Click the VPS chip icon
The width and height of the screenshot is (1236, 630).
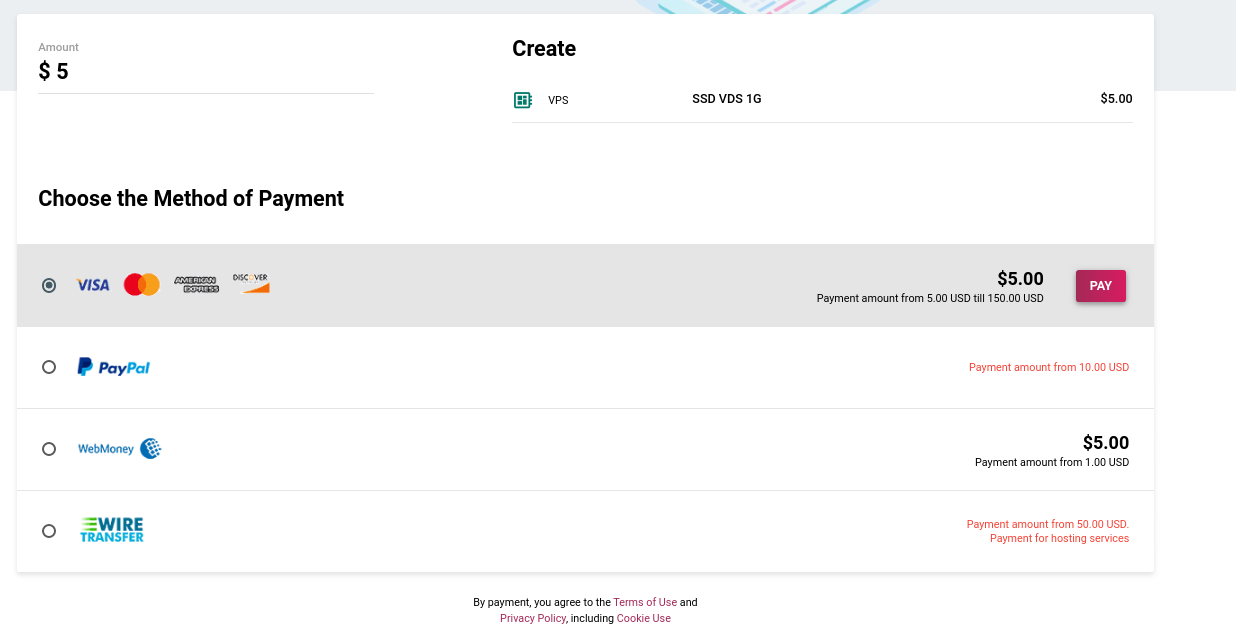click(522, 100)
